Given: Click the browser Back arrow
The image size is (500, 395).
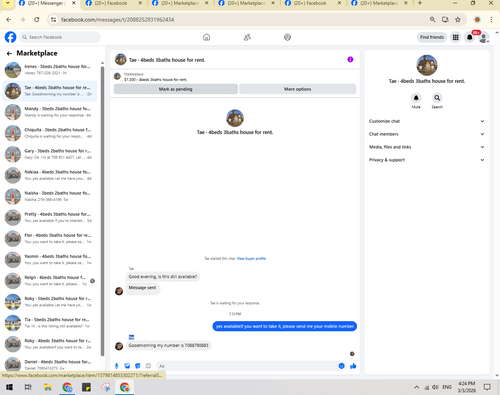Looking at the screenshot, I should [9, 20].
